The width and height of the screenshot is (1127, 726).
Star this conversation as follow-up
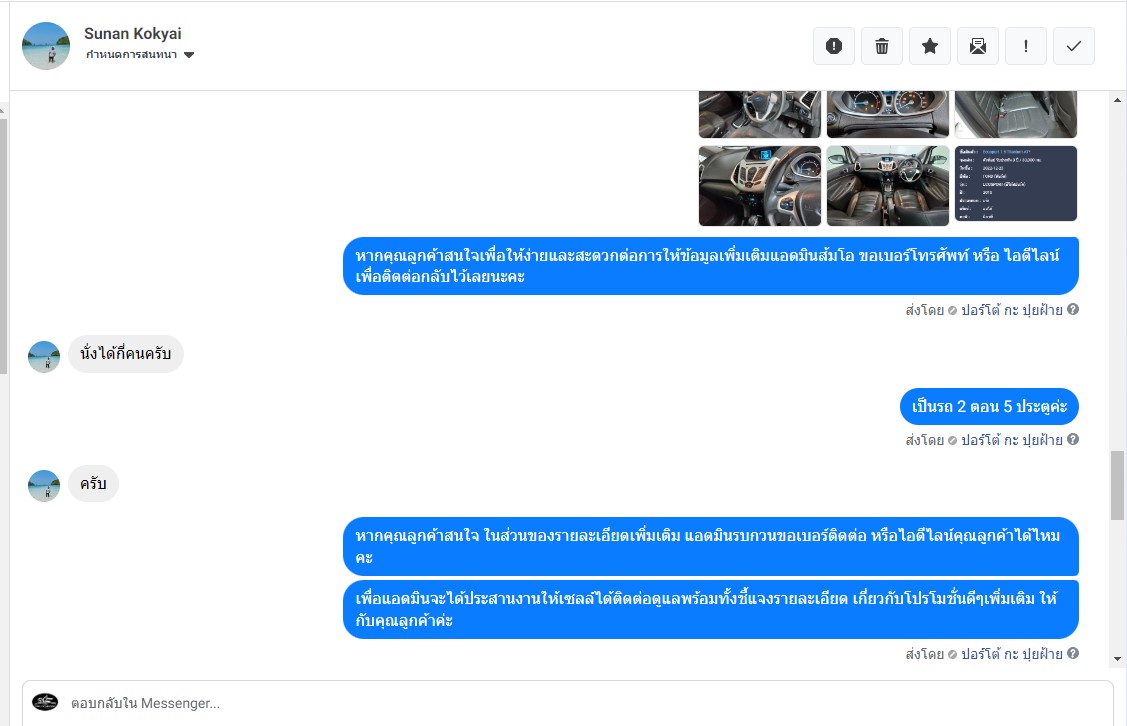(930, 46)
